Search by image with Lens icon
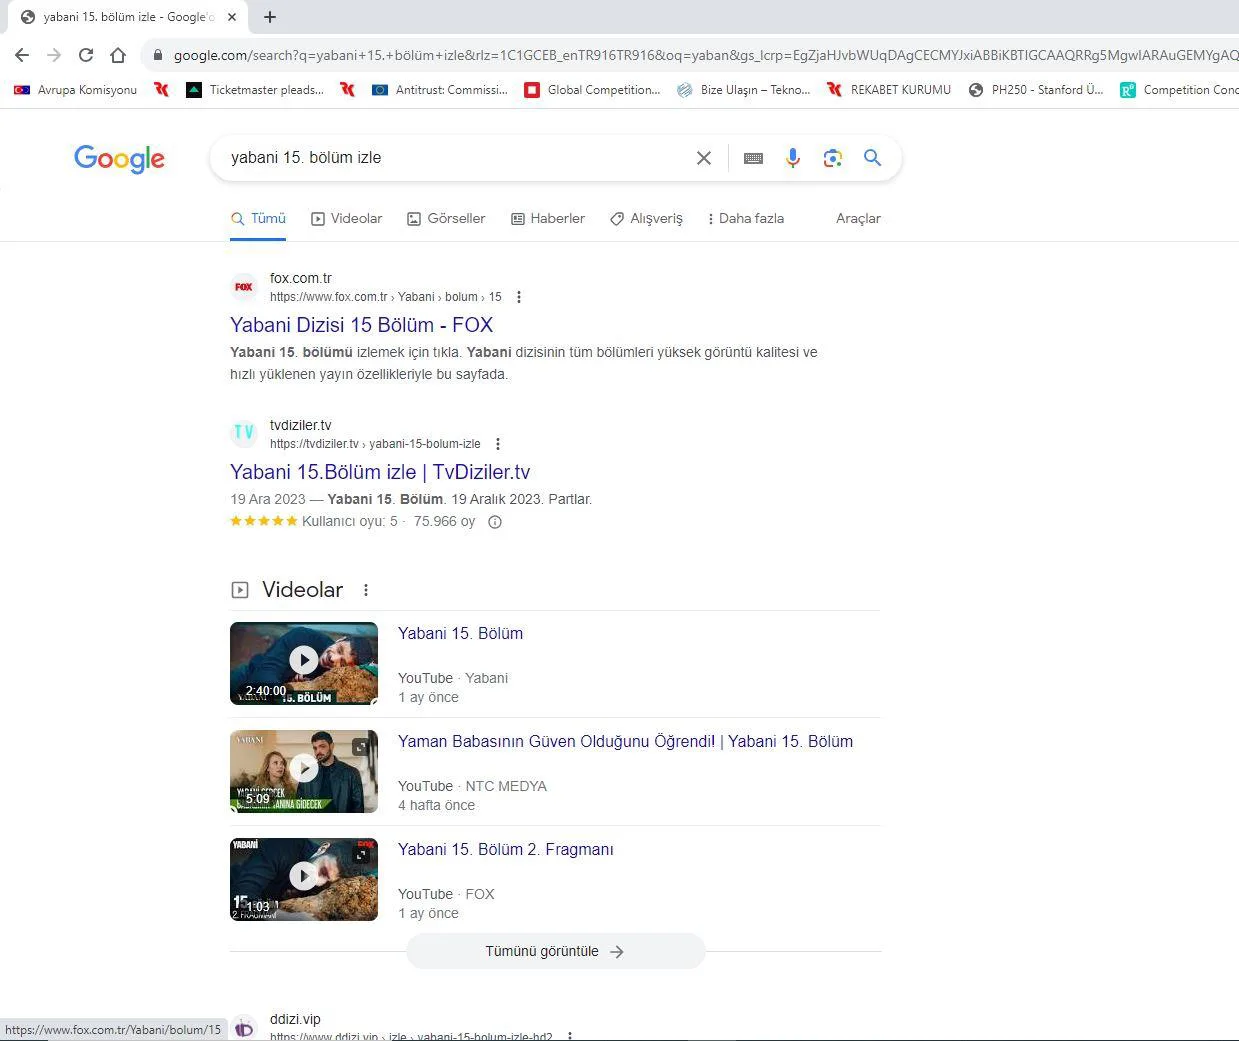1239x1041 pixels. pyautogui.click(x=832, y=158)
